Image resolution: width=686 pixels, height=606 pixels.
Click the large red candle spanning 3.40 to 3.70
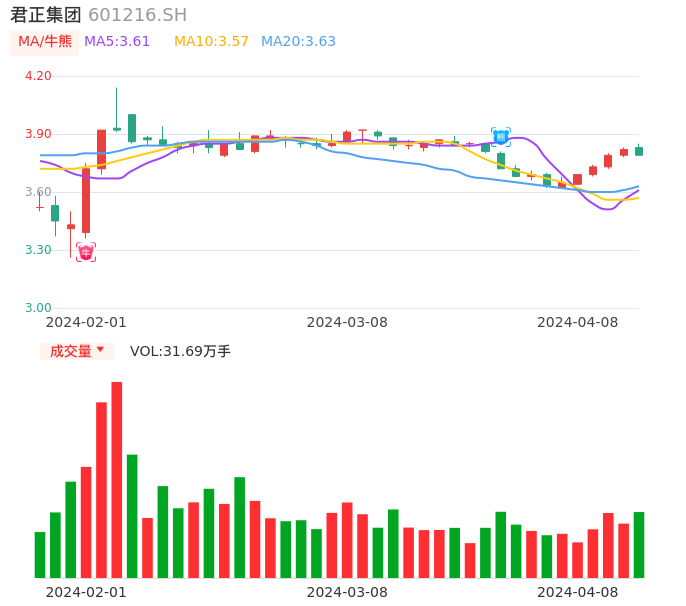[x=86, y=201]
